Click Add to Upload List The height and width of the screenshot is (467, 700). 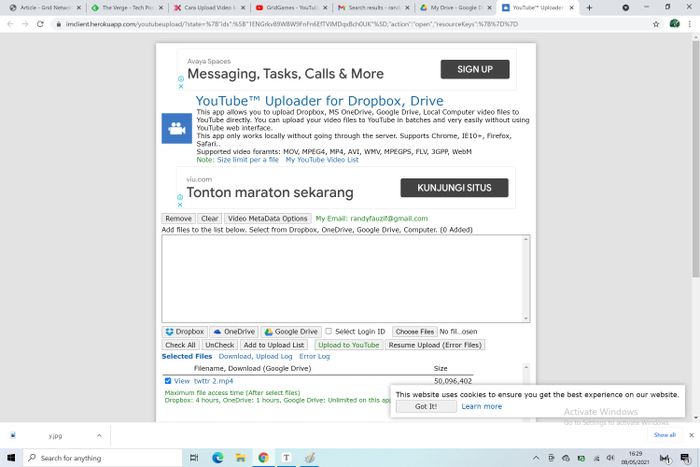[274, 345]
